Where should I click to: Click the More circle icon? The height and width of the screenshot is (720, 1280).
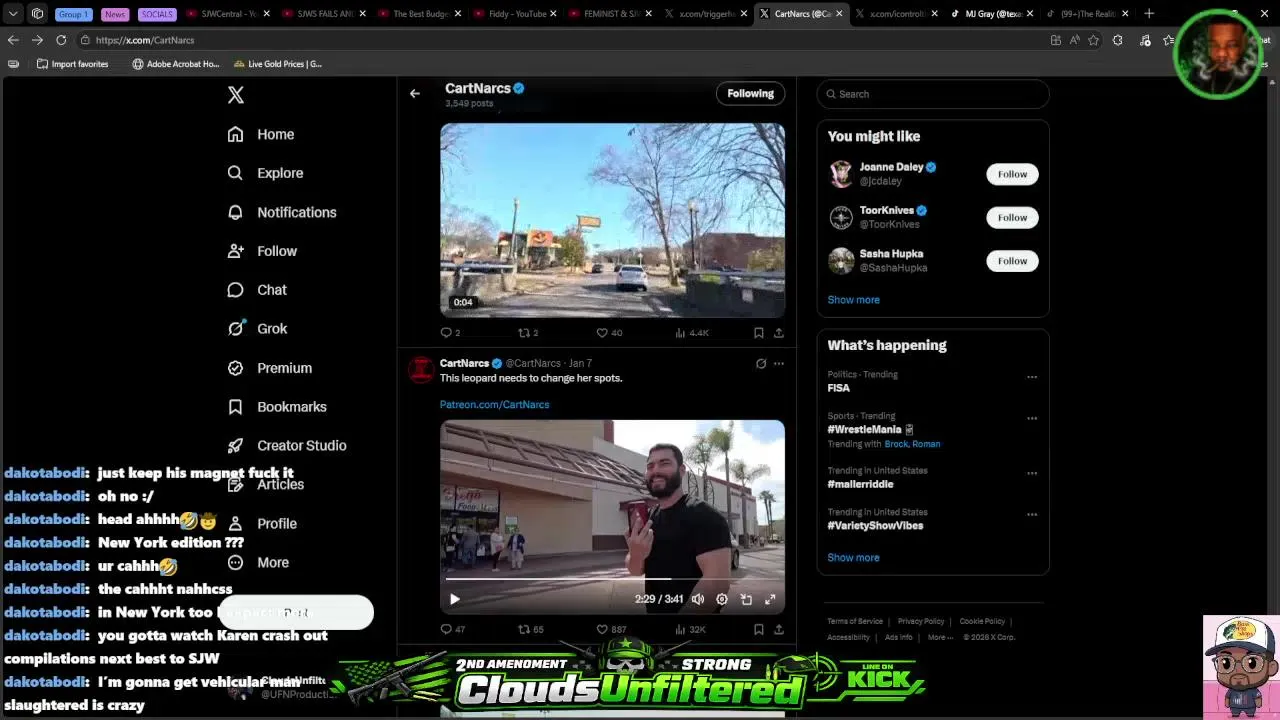(x=235, y=563)
